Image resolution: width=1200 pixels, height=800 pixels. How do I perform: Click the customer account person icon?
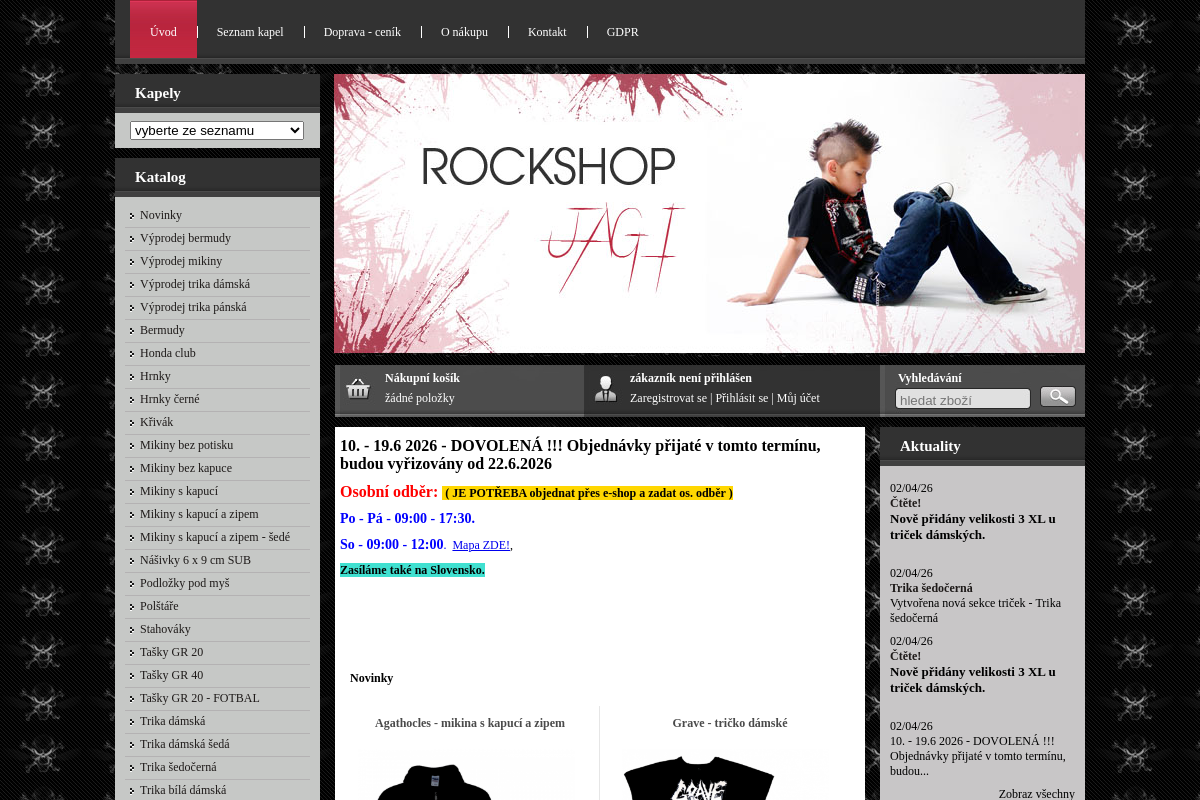605,389
